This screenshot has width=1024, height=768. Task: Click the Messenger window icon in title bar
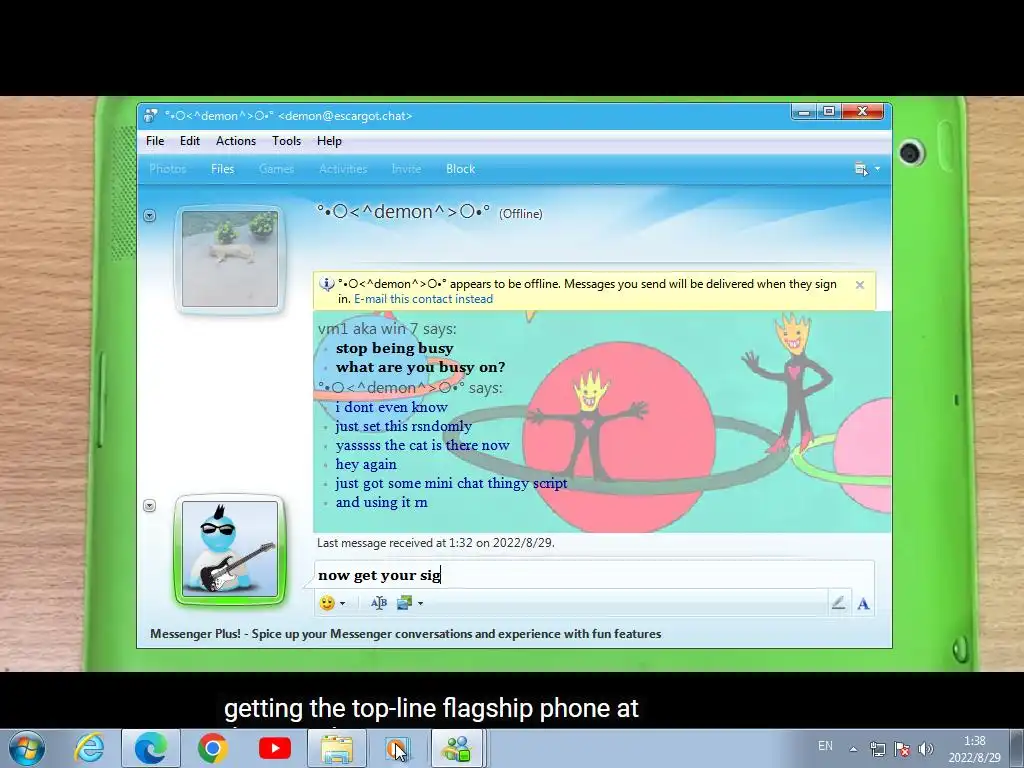(151, 116)
